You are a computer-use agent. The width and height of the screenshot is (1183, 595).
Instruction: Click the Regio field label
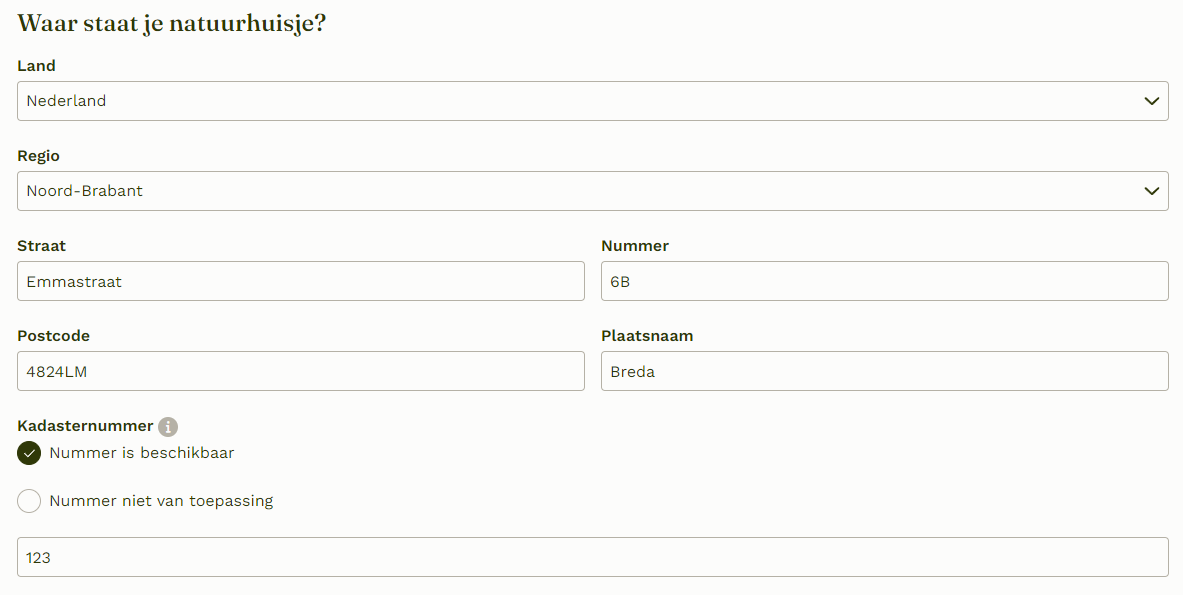(x=38, y=156)
